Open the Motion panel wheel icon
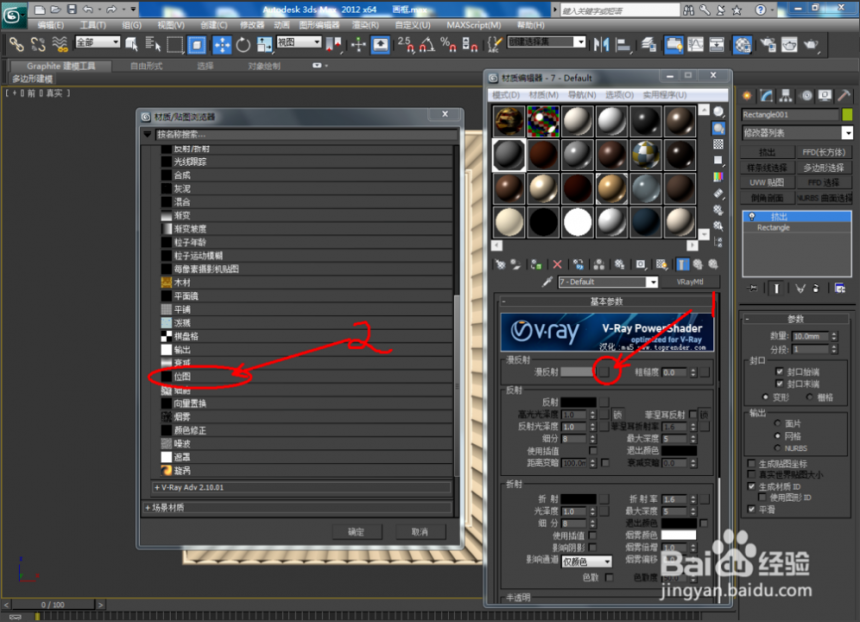The width and height of the screenshot is (860, 622). (806, 96)
